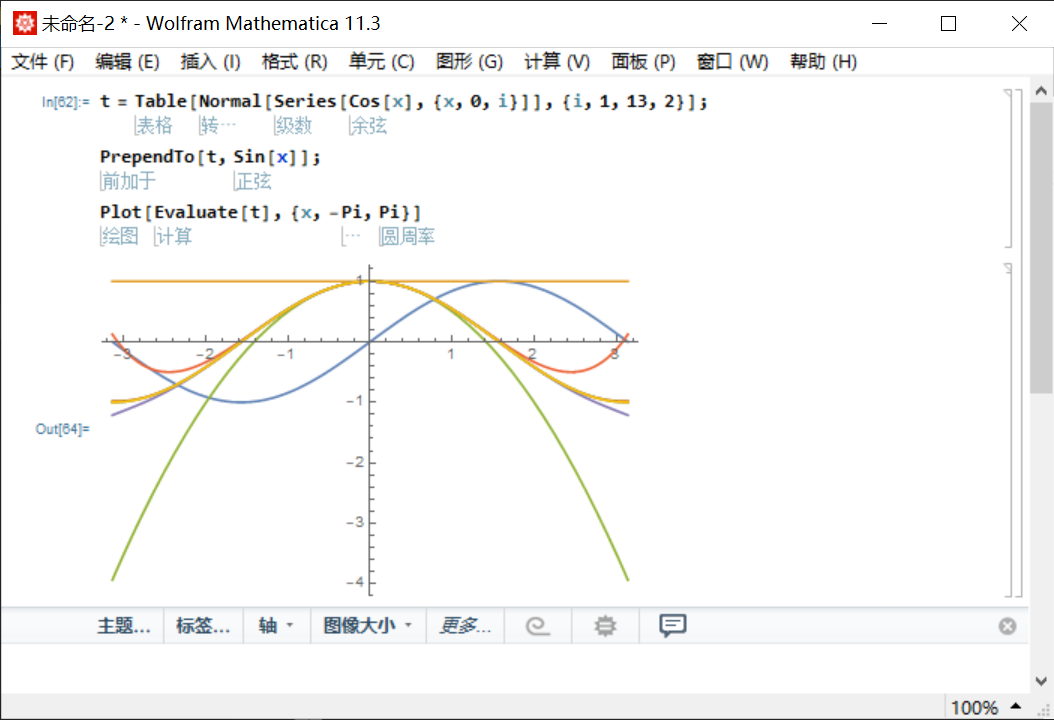This screenshot has height=720, width=1054.
Task: Open the 100% magnification dropdown
Action: [985, 707]
